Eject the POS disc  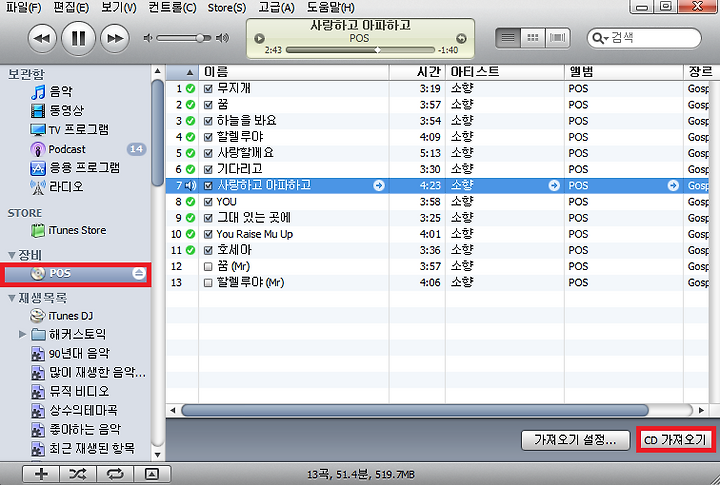(139, 274)
